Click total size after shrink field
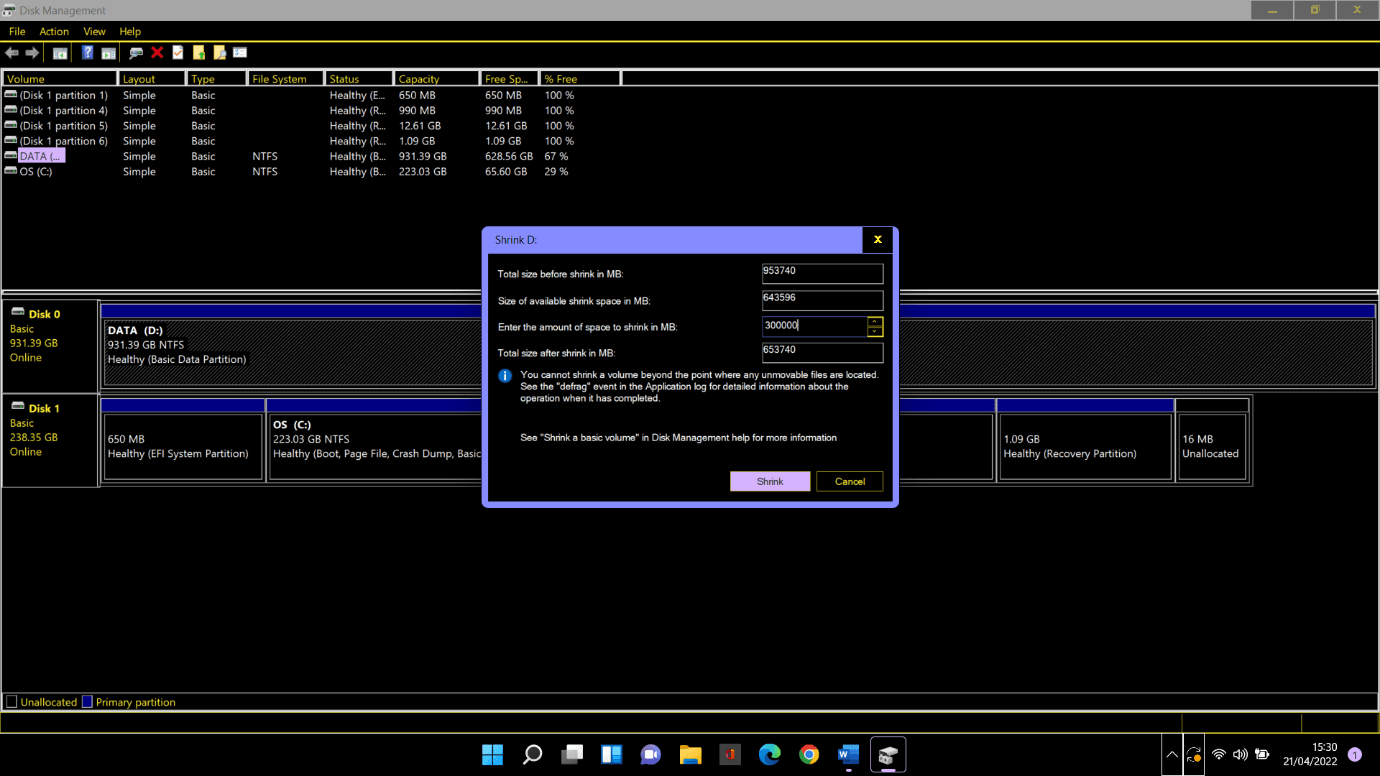 (822, 352)
